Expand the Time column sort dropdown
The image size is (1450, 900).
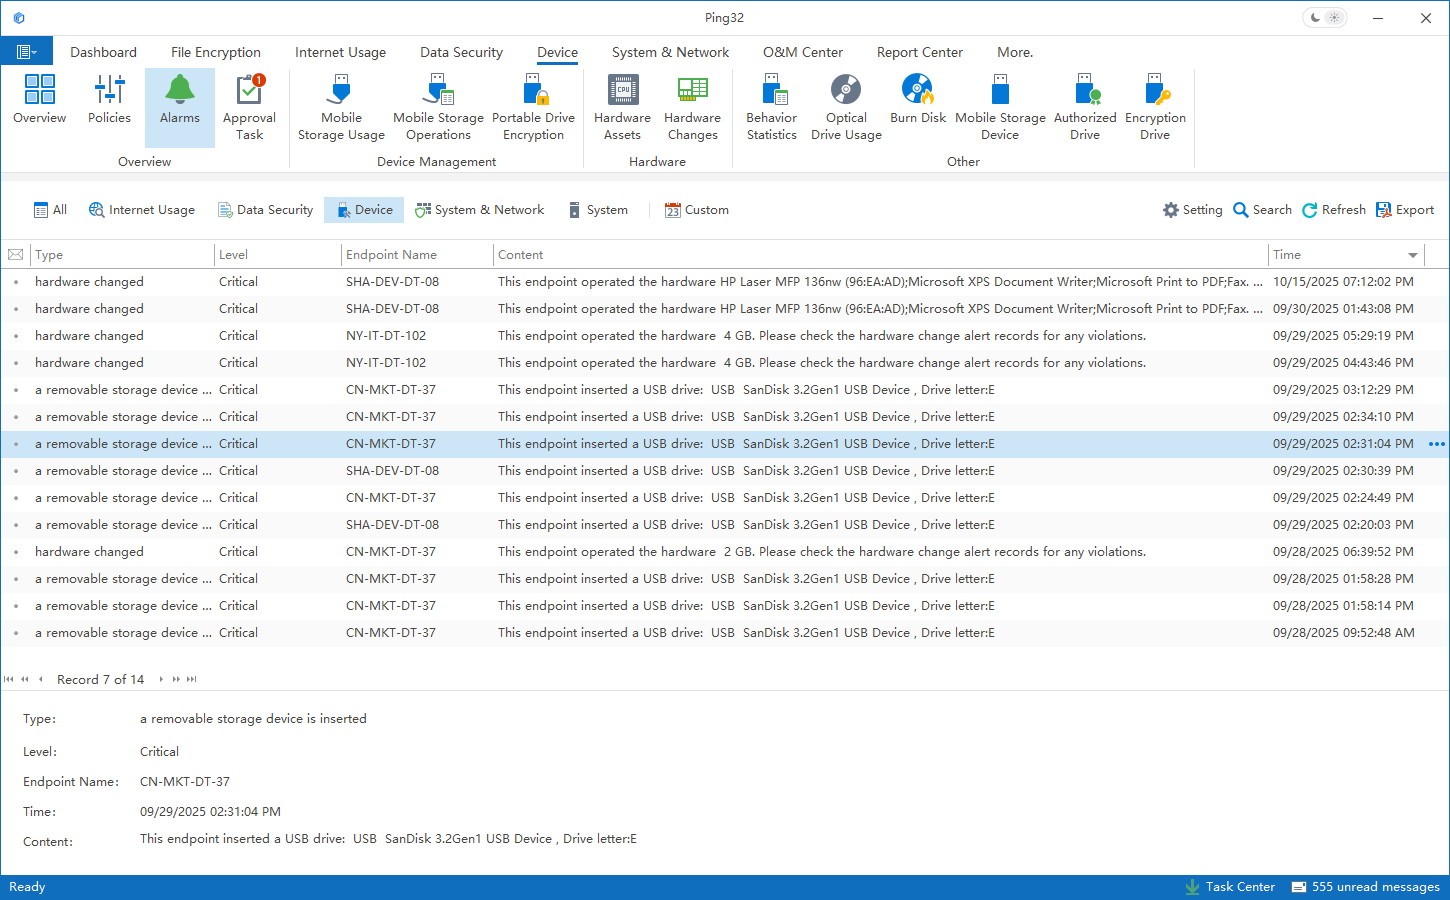pos(1412,256)
